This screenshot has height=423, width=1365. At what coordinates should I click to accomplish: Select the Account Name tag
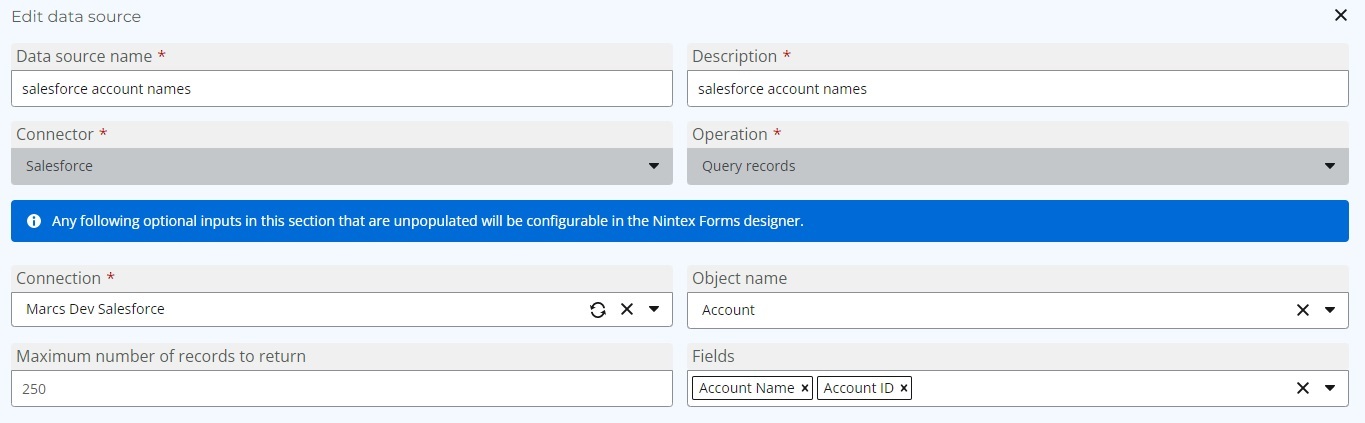point(746,388)
